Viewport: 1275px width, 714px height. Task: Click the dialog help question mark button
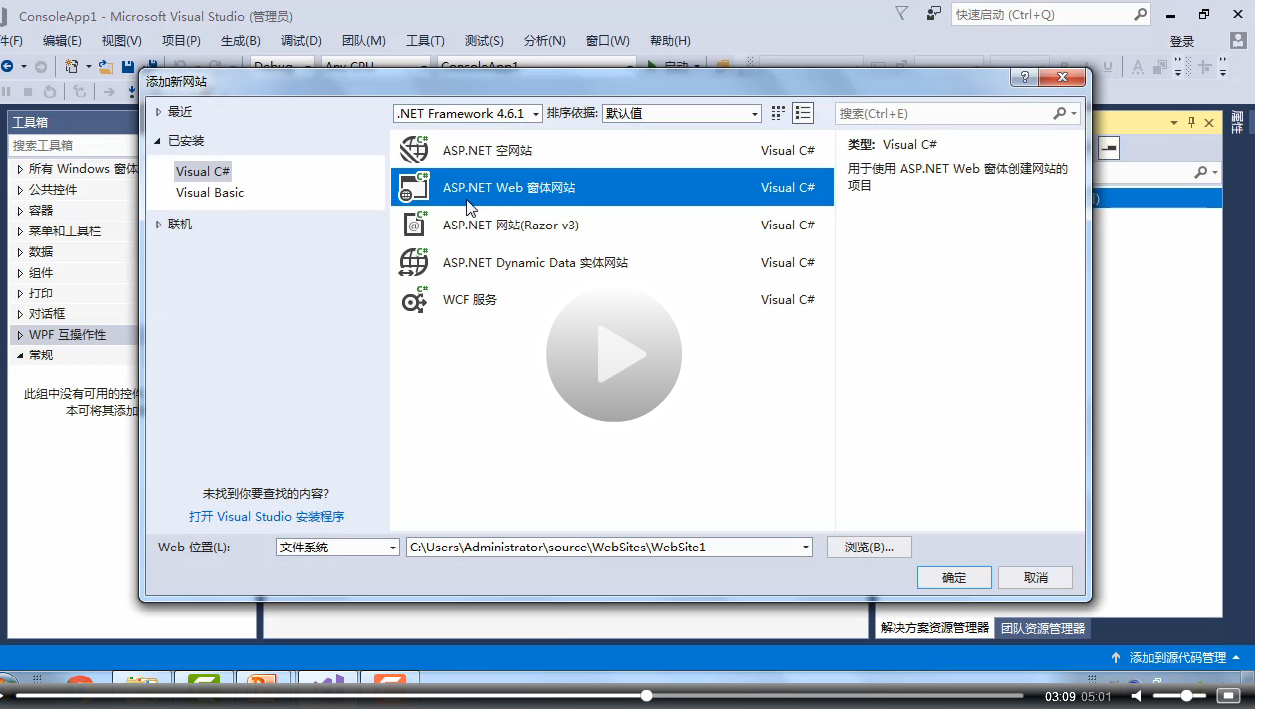1024,77
